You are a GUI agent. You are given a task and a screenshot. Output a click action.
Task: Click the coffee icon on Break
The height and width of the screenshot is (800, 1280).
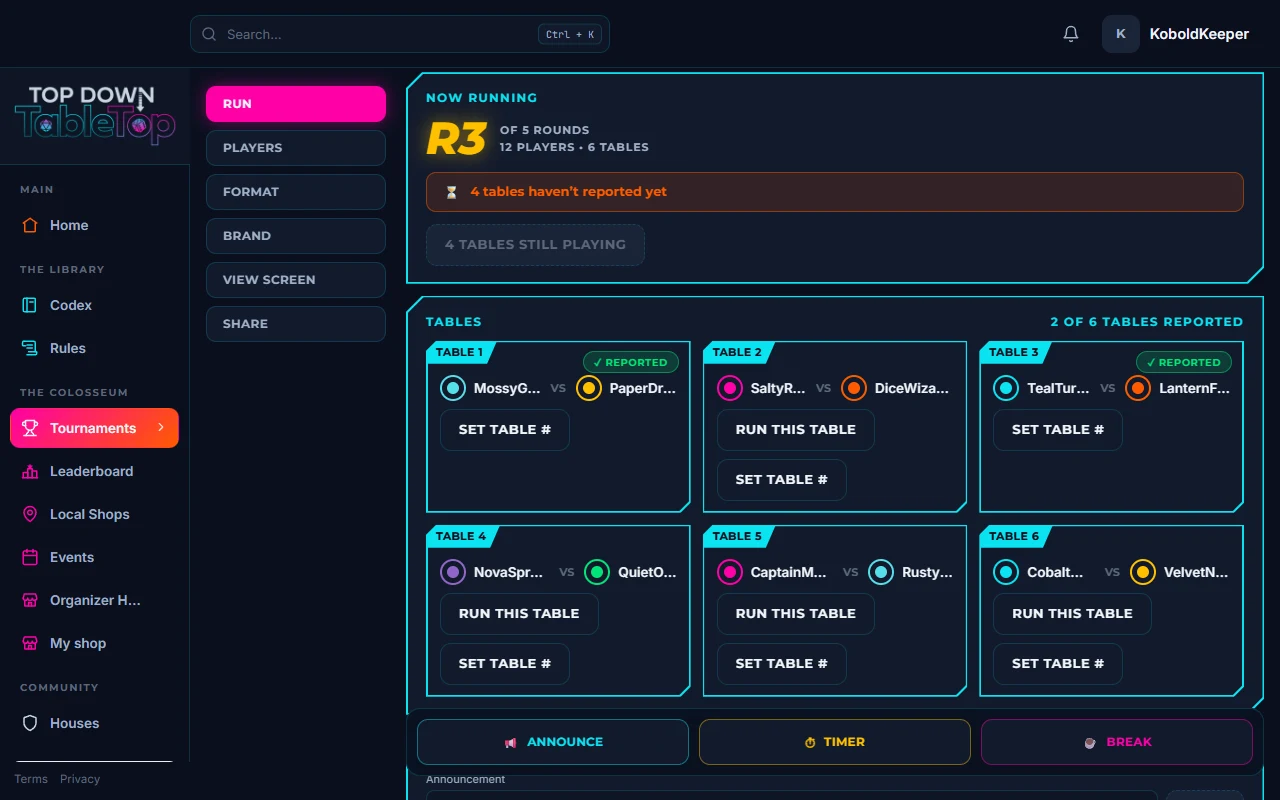[x=1090, y=742]
